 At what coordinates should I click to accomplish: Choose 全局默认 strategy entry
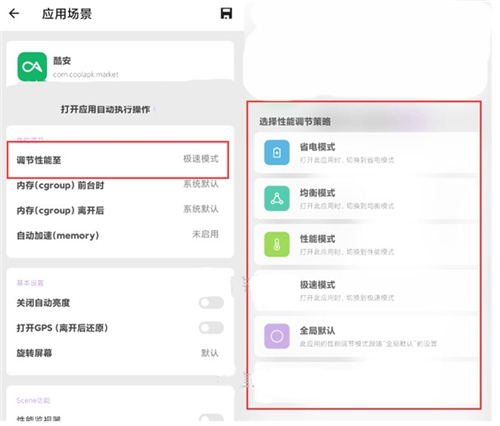coord(366,337)
